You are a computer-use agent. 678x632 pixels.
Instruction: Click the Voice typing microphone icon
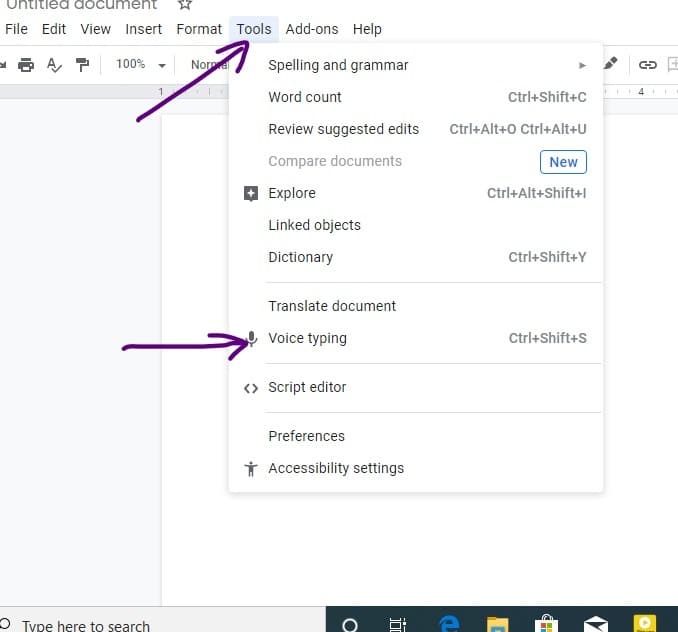[x=252, y=339]
